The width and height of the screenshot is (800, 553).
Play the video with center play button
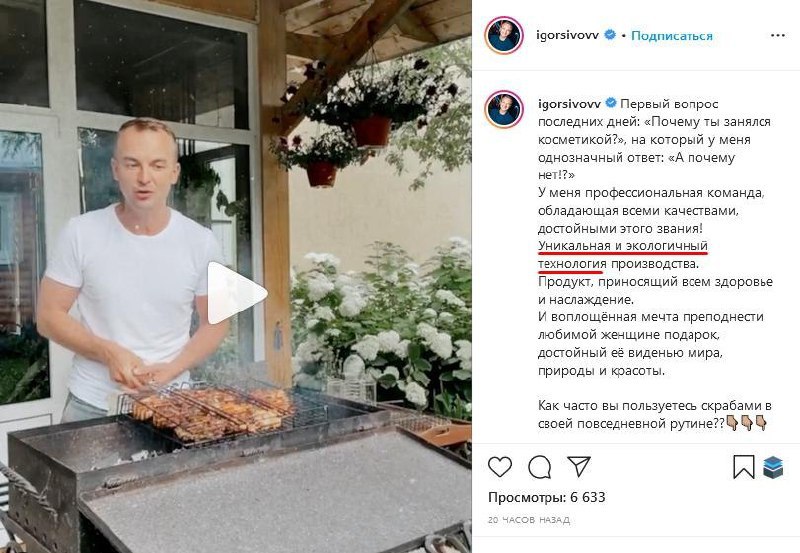click(x=237, y=293)
